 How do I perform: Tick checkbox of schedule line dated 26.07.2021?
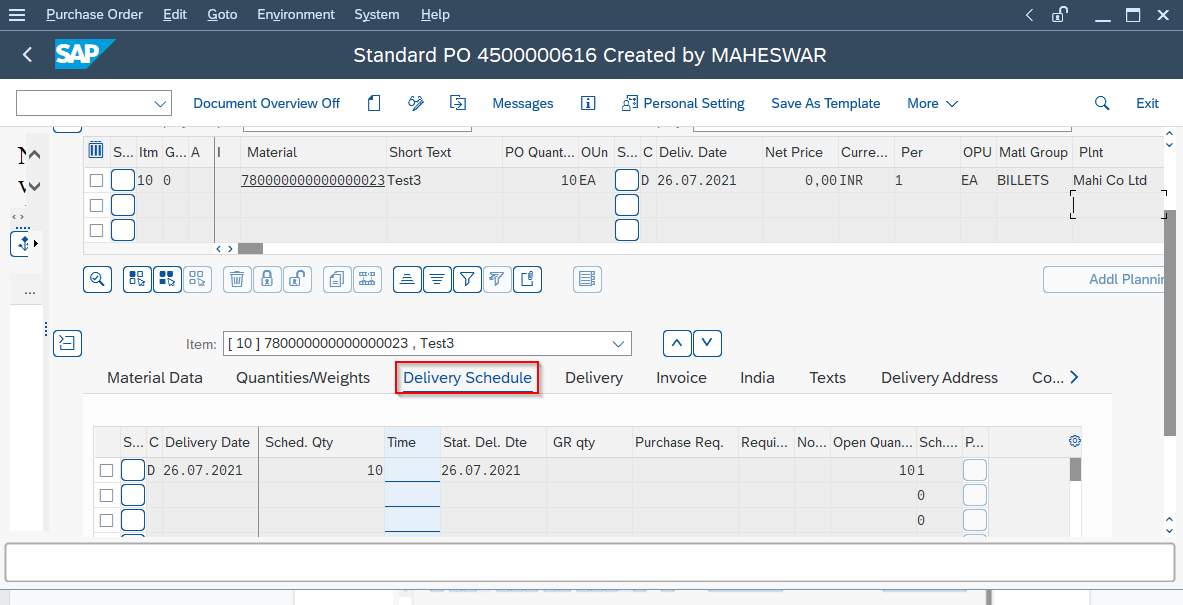pyautogui.click(x=106, y=471)
